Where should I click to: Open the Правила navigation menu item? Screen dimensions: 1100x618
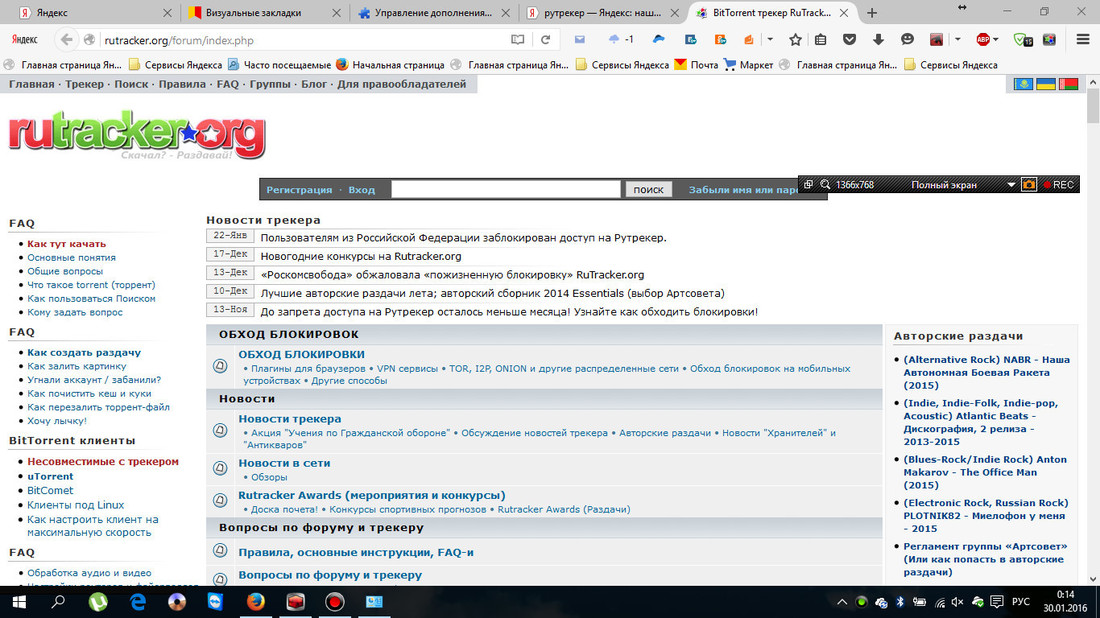click(x=182, y=84)
